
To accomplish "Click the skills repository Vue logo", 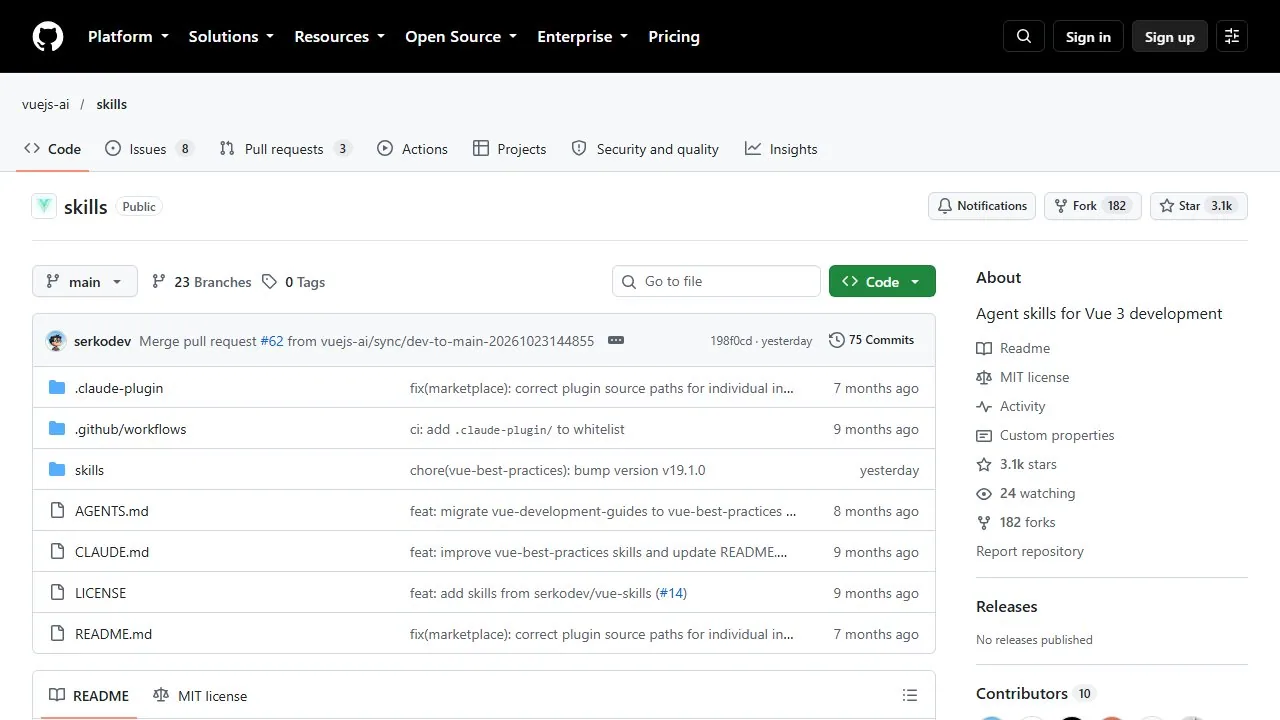I will point(44,206).
